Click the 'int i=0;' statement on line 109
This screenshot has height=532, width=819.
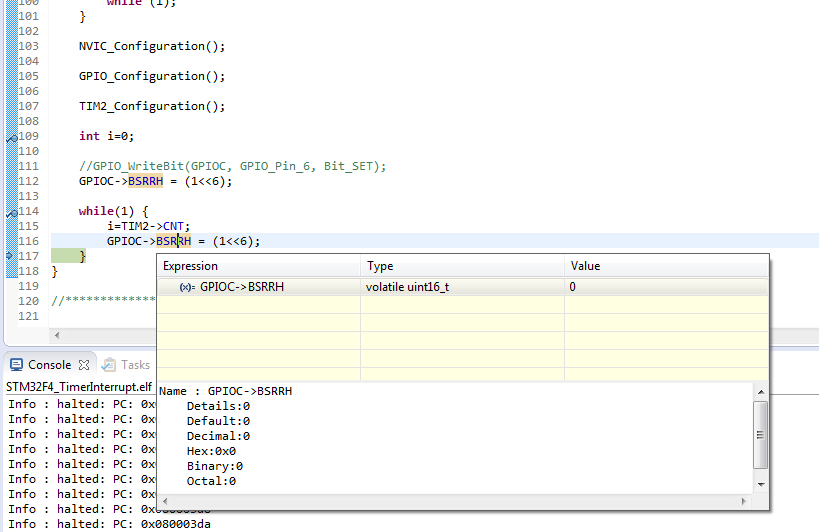pyautogui.click(x=107, y=136)
